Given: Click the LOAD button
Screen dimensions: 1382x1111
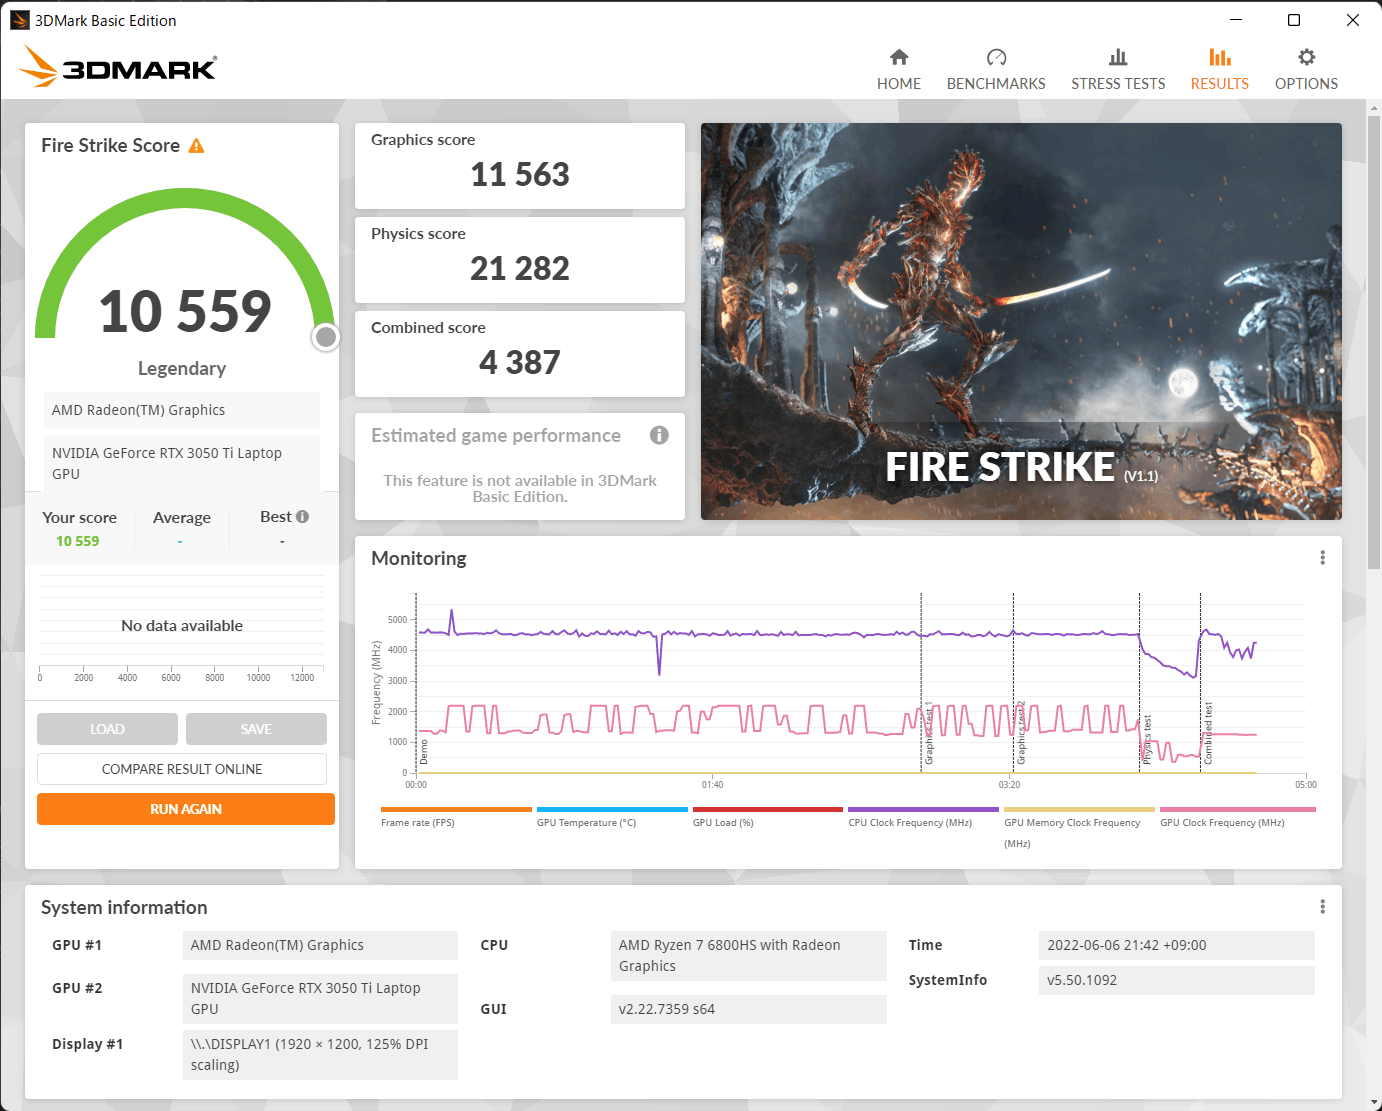Looking at the screenshot, I should pyautogui.click(x=107, y=729).
